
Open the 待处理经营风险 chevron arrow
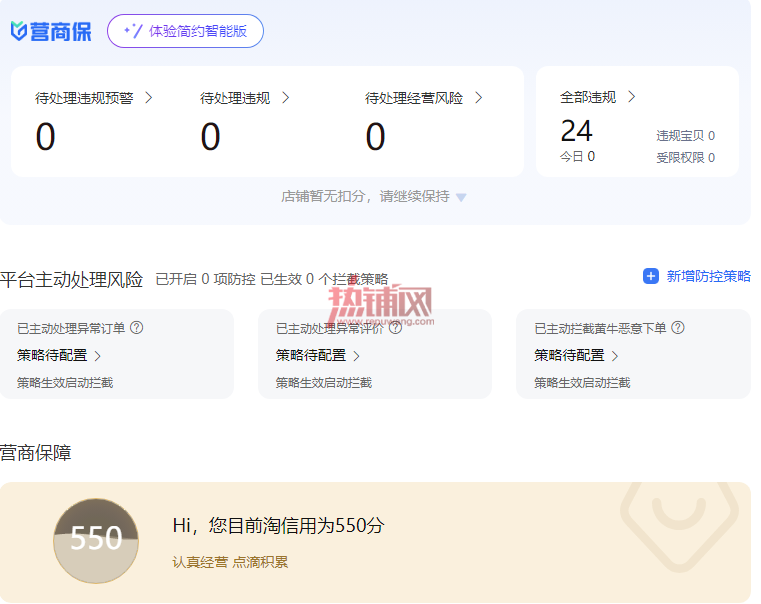pyautogui.click(x=479, y=98)
